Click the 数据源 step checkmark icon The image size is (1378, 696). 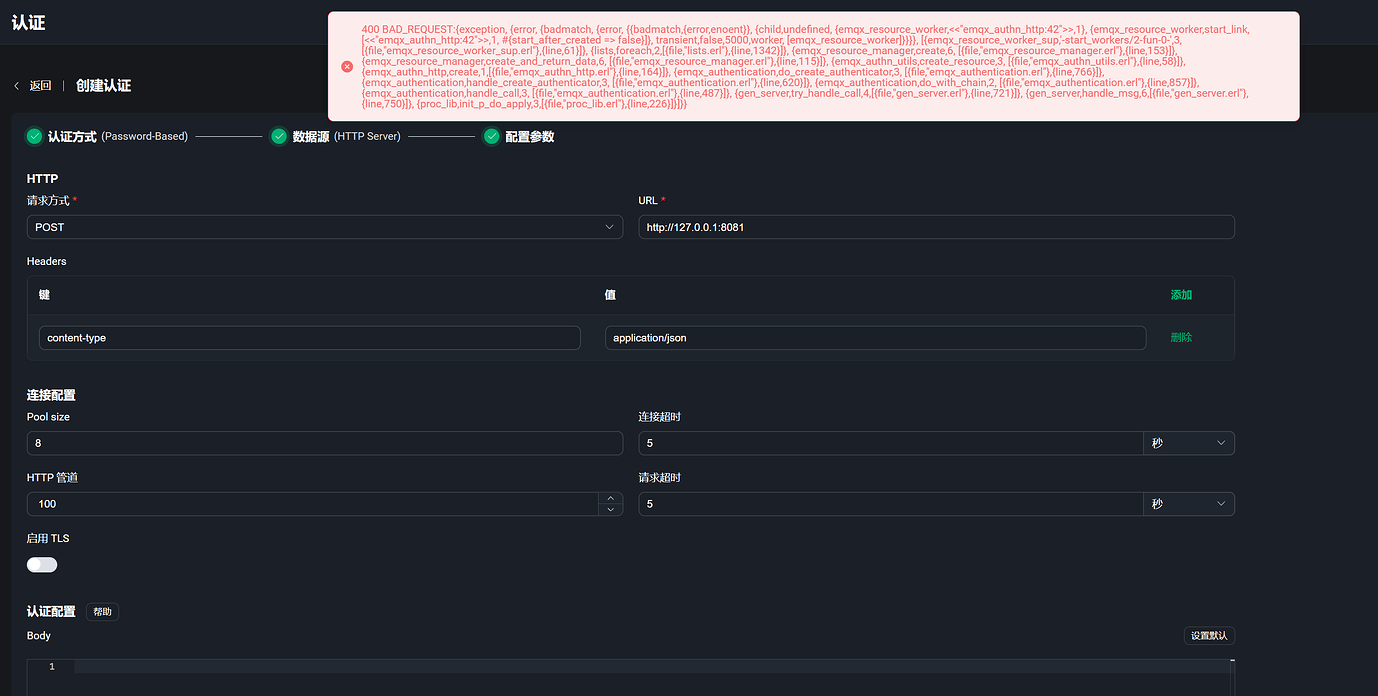[279, 136]
